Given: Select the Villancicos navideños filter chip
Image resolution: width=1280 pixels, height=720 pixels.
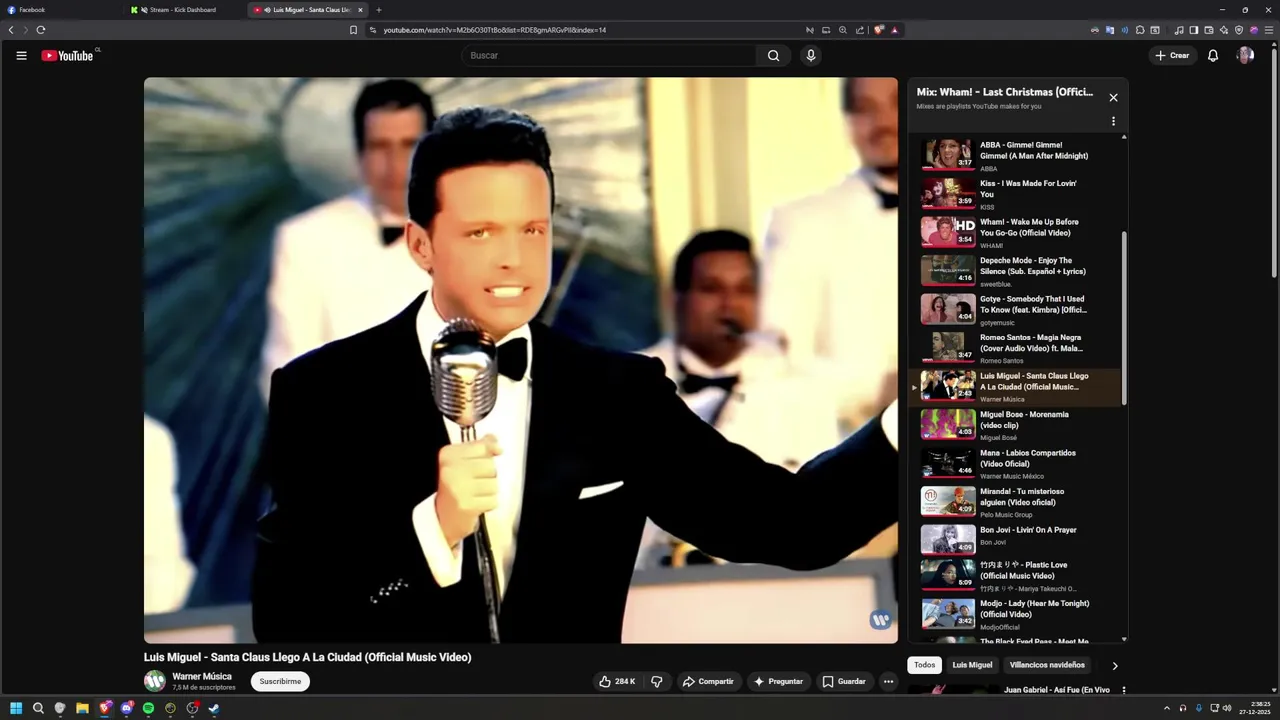Looking at the screenshot, I should pyautogui.click(x=1047, y=665).
